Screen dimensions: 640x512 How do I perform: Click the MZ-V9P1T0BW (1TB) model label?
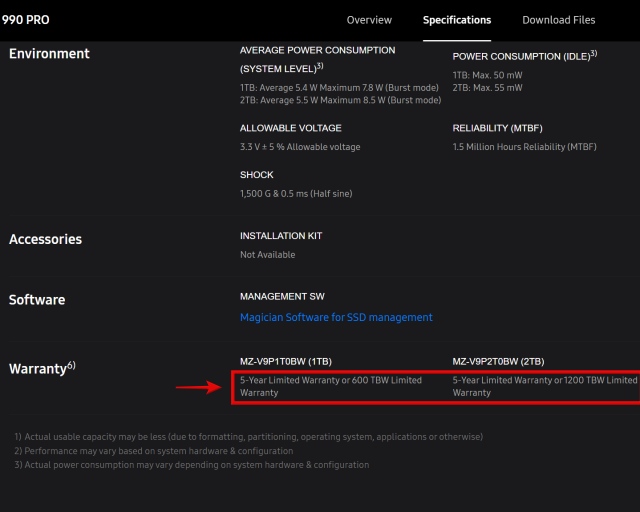[286, 362]
